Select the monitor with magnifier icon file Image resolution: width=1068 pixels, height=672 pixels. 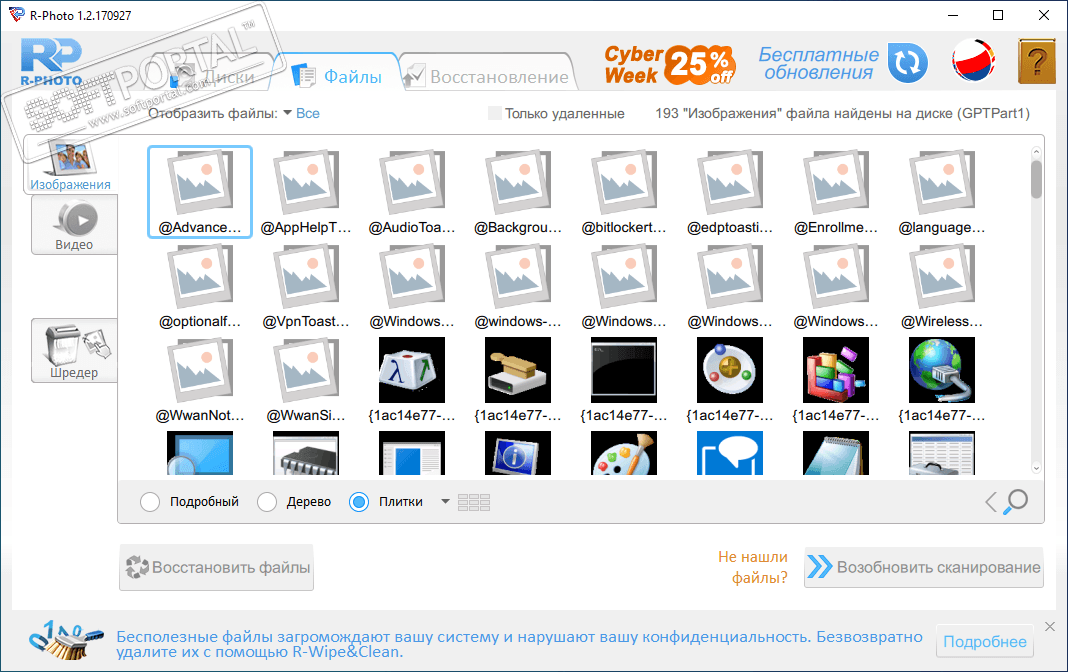tap(200, 453)
